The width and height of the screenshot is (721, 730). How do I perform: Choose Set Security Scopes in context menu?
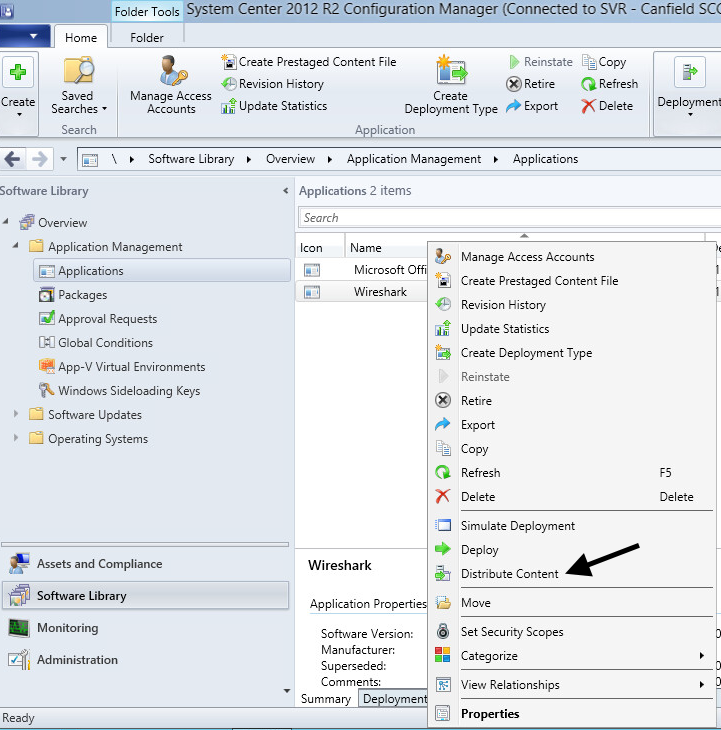[x=572, y=632]
